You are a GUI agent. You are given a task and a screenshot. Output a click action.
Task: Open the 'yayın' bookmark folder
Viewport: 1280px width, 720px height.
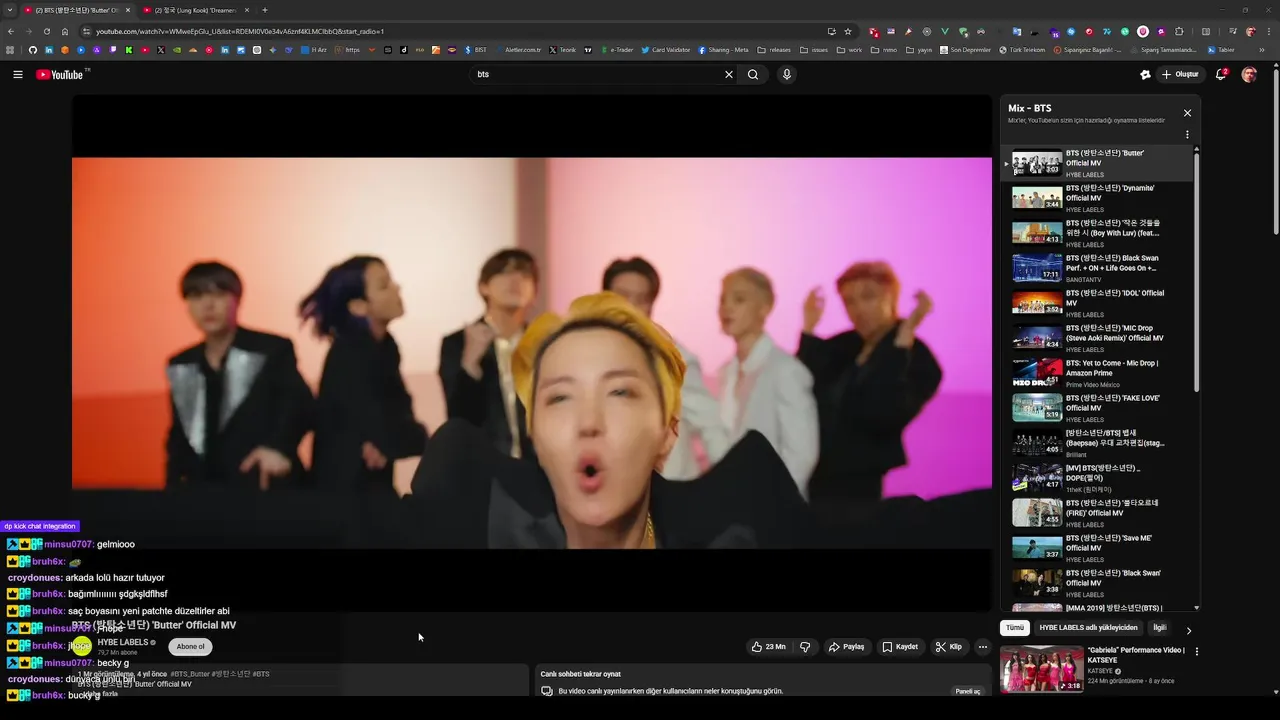[x=918, y=50]
